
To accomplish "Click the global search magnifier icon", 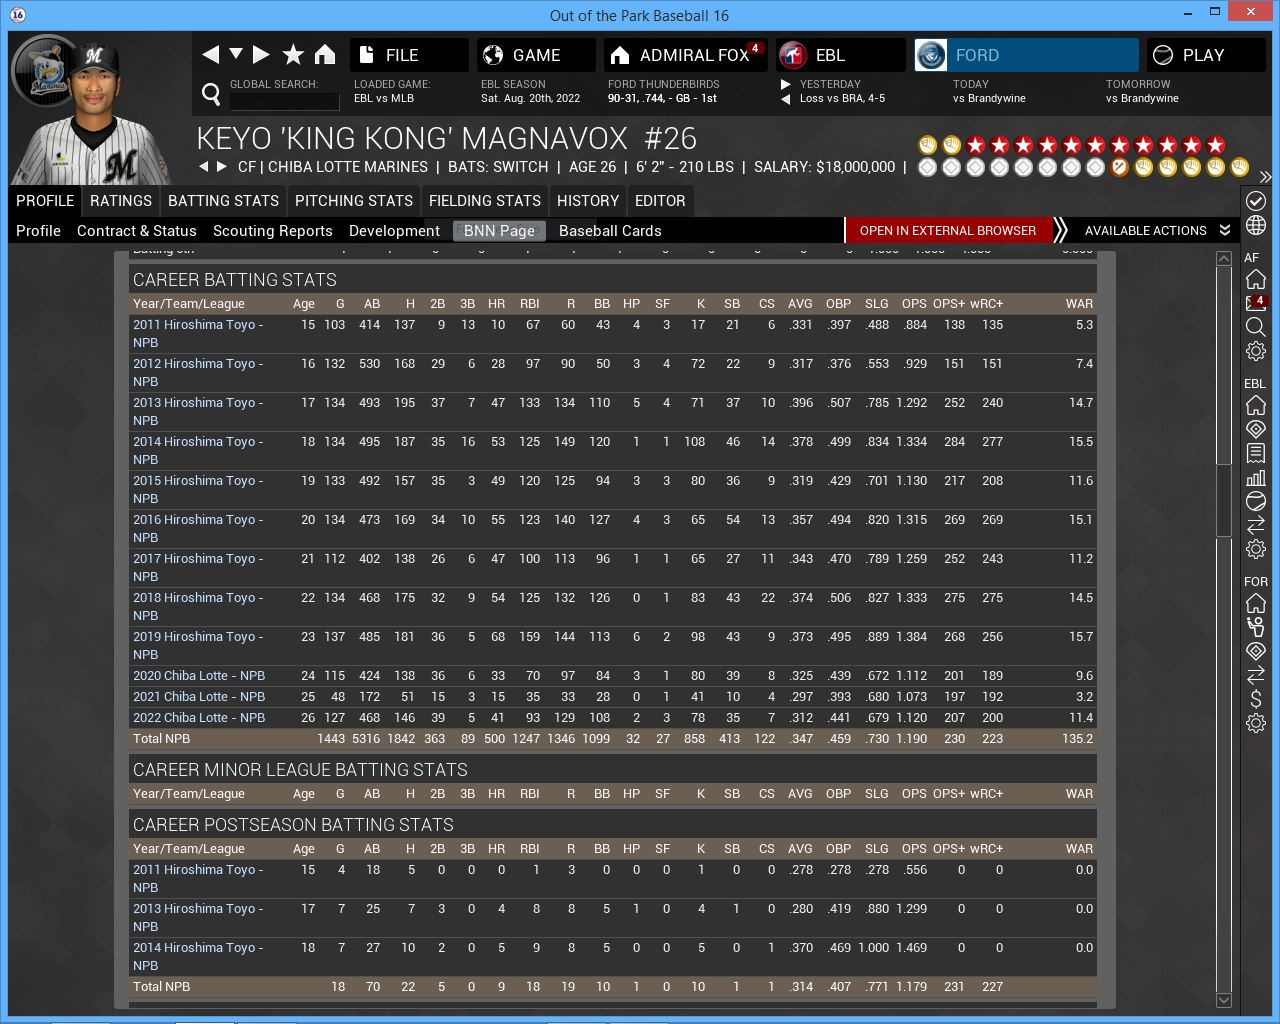I will tap(211, 94).
